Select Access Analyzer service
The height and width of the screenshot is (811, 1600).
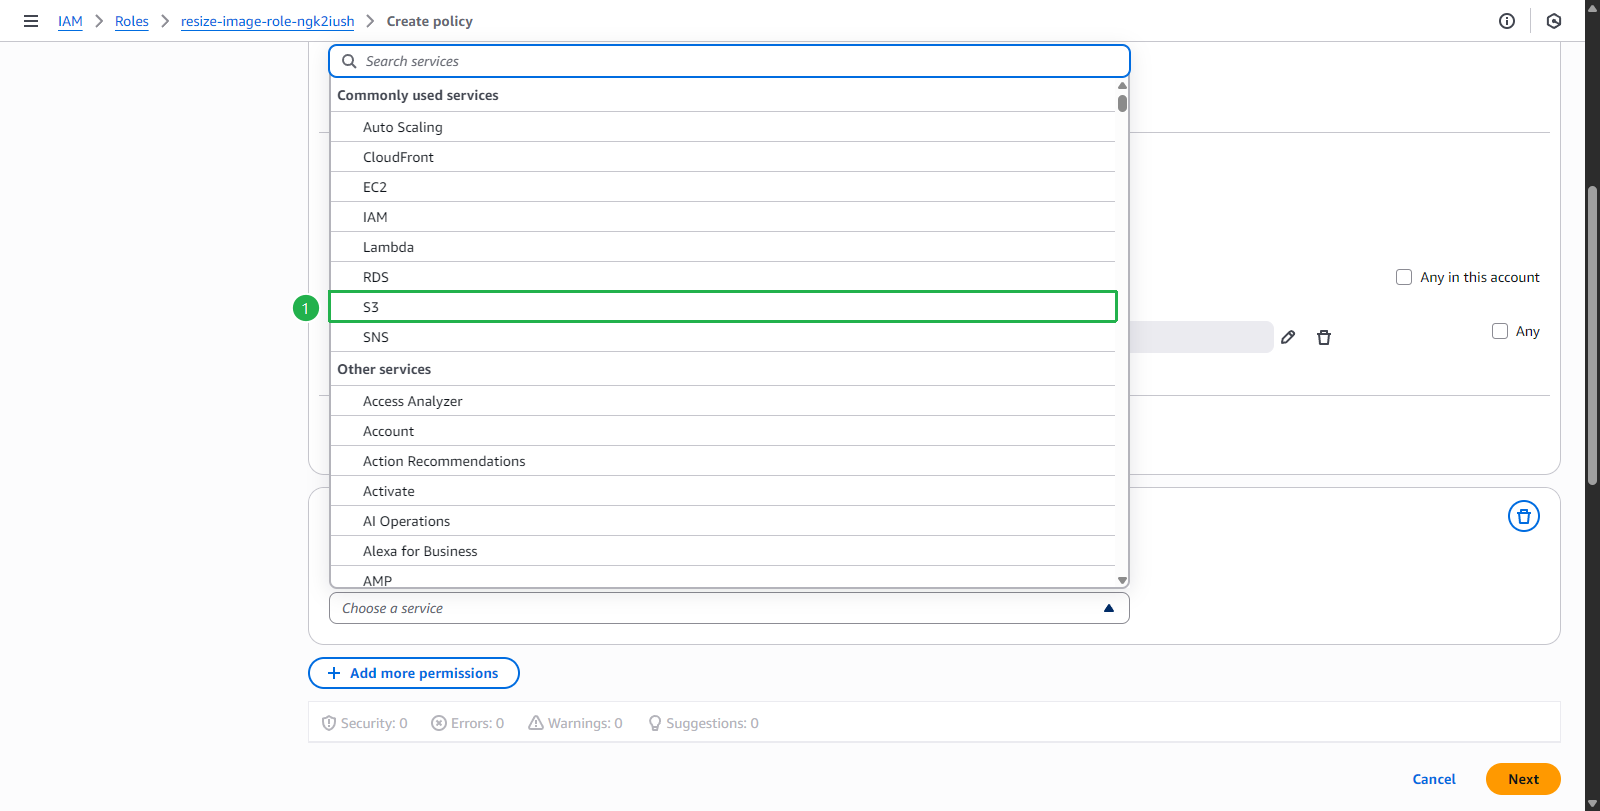[723, 401]
